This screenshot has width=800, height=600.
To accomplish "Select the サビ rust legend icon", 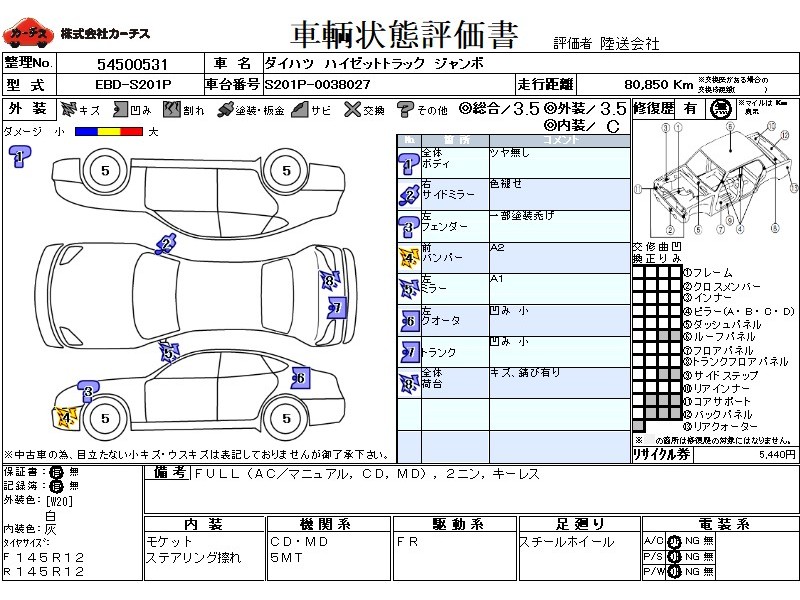I will pyautogui.click(x=299, y=109).
